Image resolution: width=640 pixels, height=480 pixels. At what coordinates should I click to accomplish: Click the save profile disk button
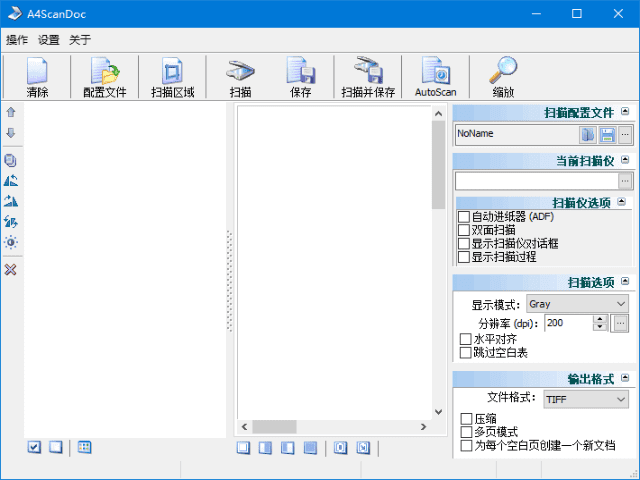click(x=606, y=134)
